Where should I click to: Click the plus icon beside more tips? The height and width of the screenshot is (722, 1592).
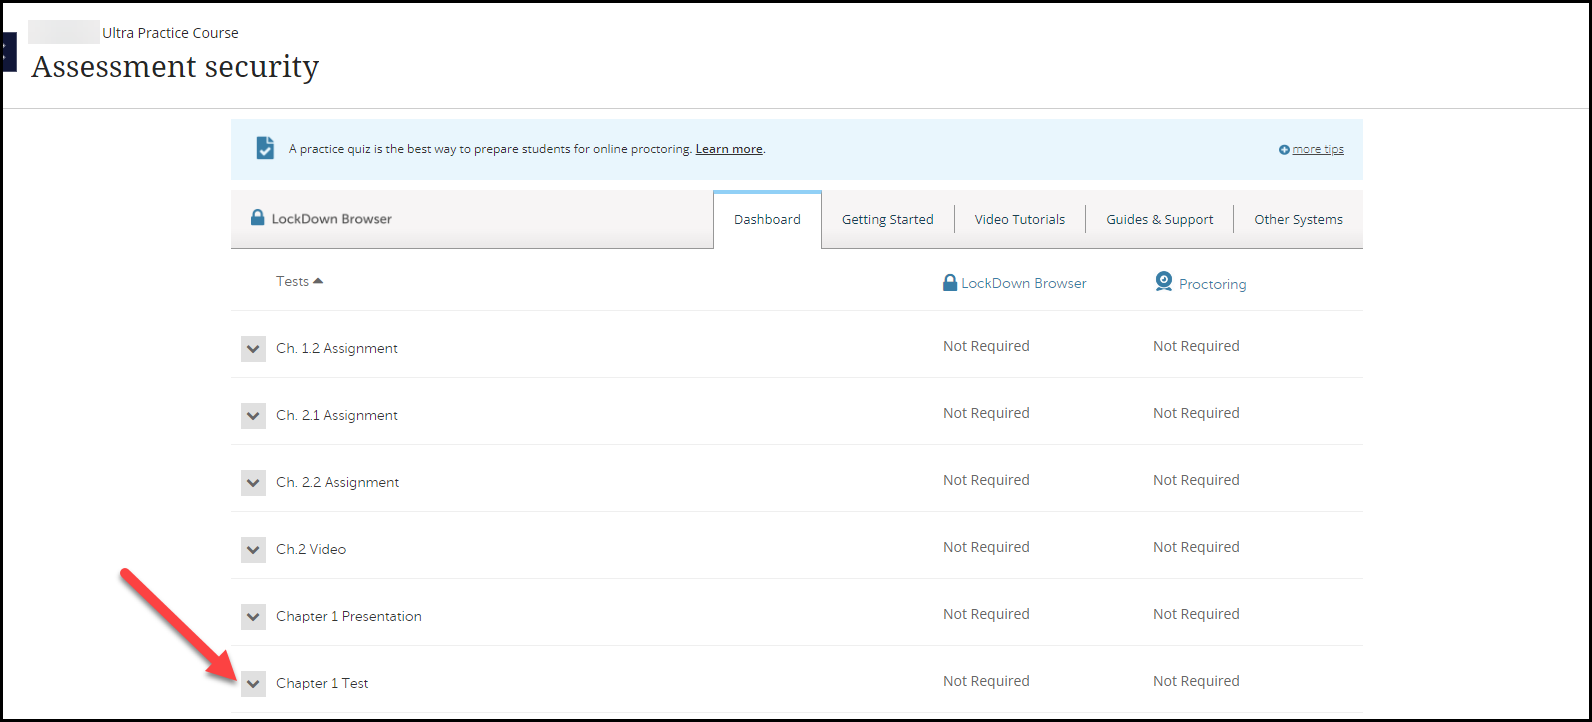(1284, 150)
